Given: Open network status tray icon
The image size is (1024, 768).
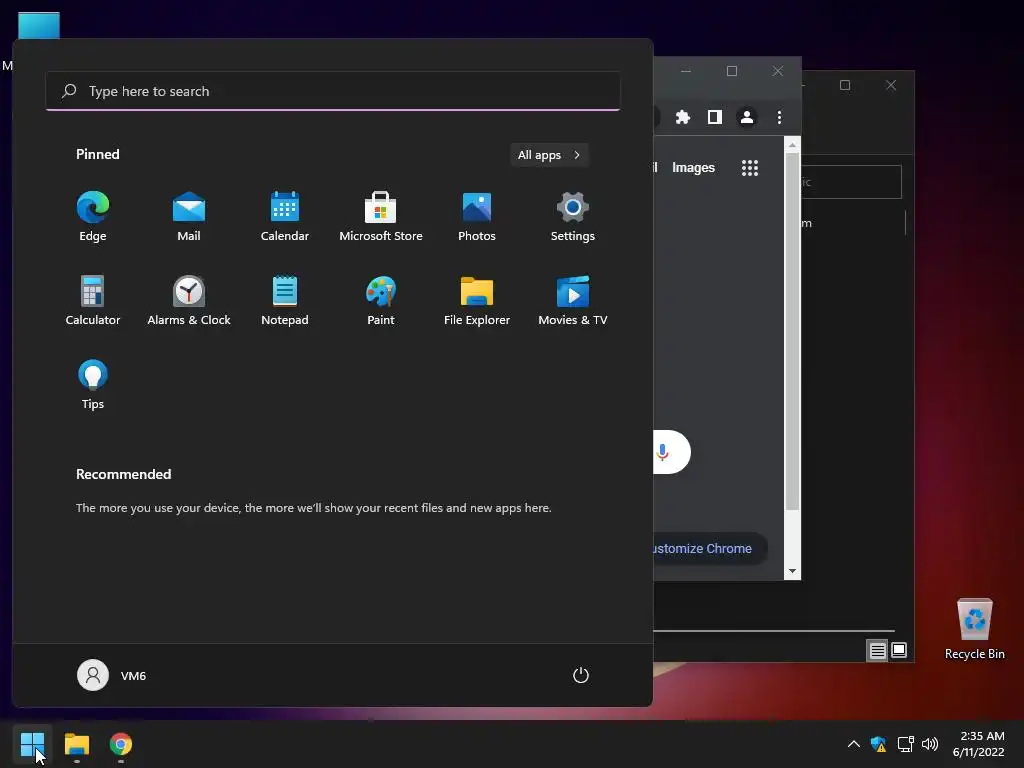Looking at the screenshot, I should (905, 744).
